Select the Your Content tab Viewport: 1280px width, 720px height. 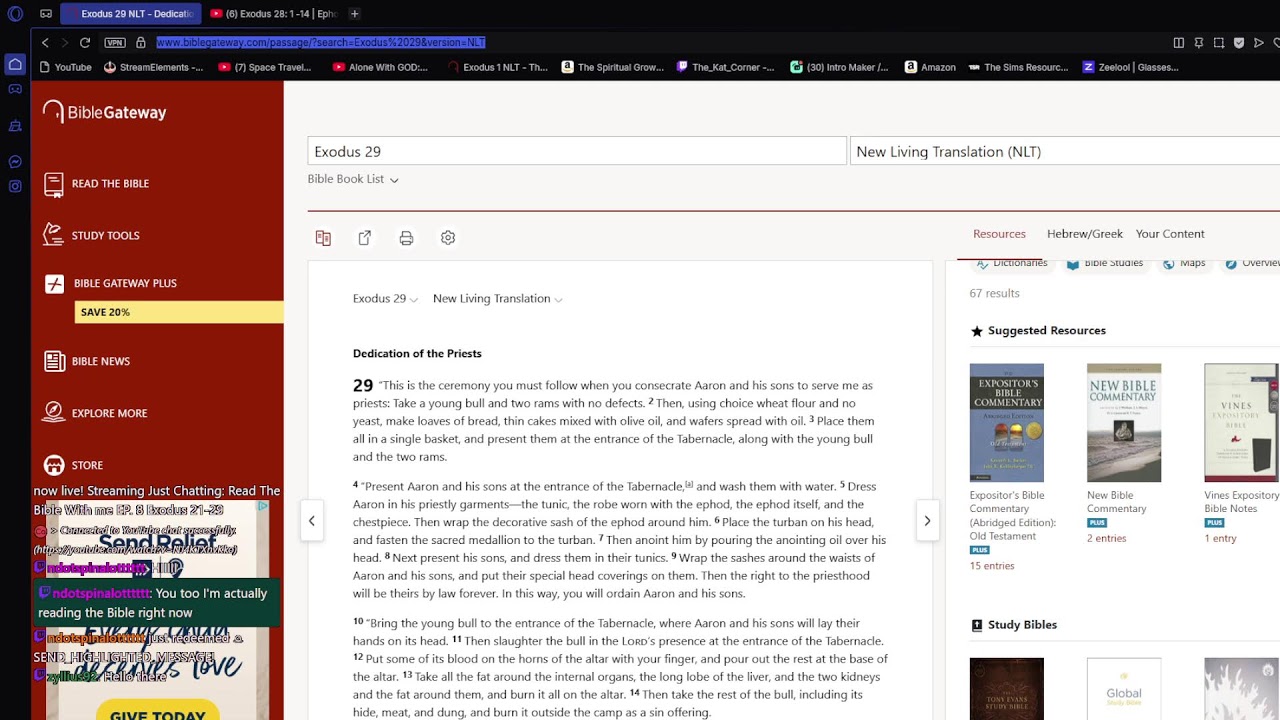1170,234
